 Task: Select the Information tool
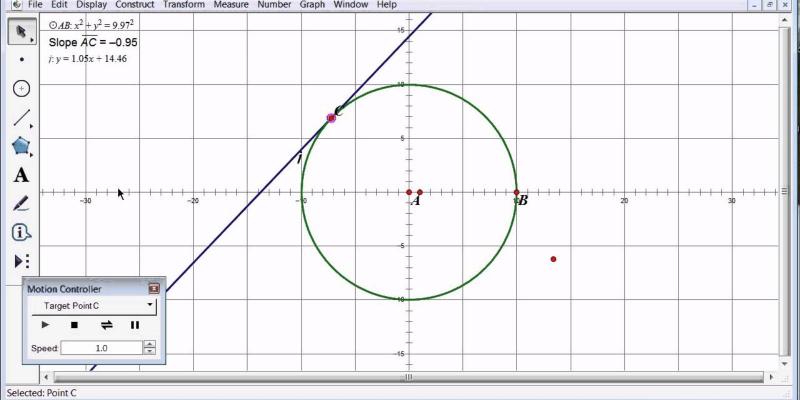click(21, 233)
